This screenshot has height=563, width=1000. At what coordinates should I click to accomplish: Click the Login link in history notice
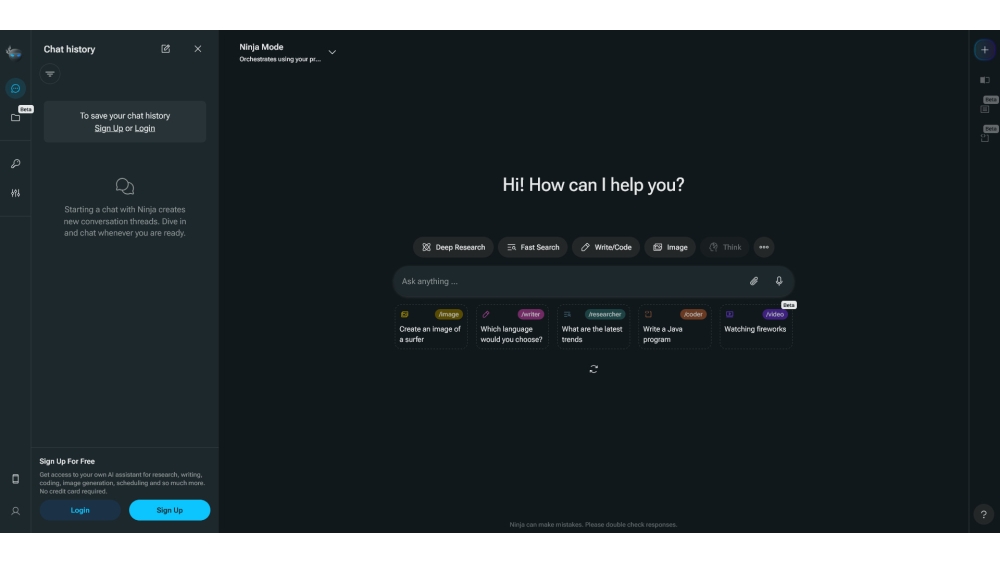(145, 128)
